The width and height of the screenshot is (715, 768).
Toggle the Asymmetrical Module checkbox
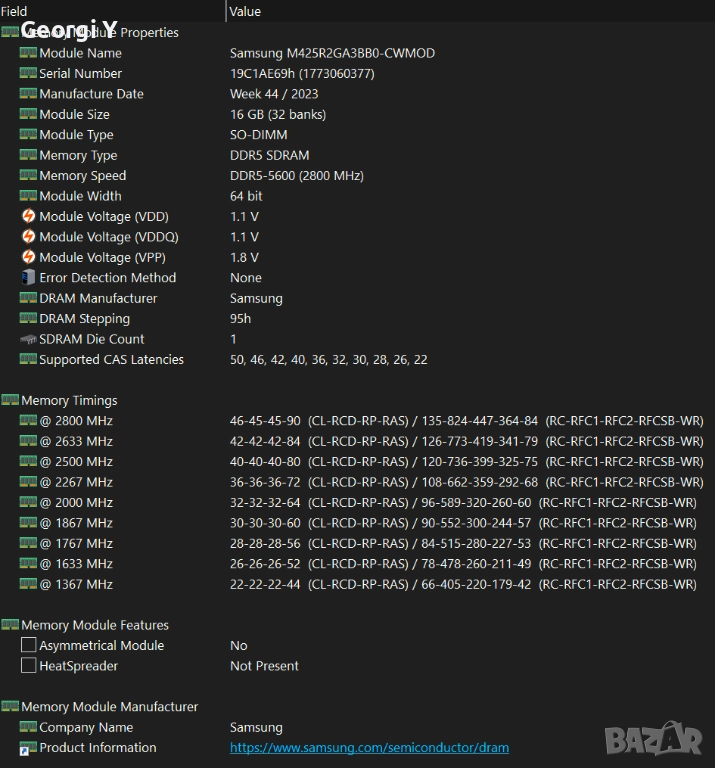coord(28,646)
